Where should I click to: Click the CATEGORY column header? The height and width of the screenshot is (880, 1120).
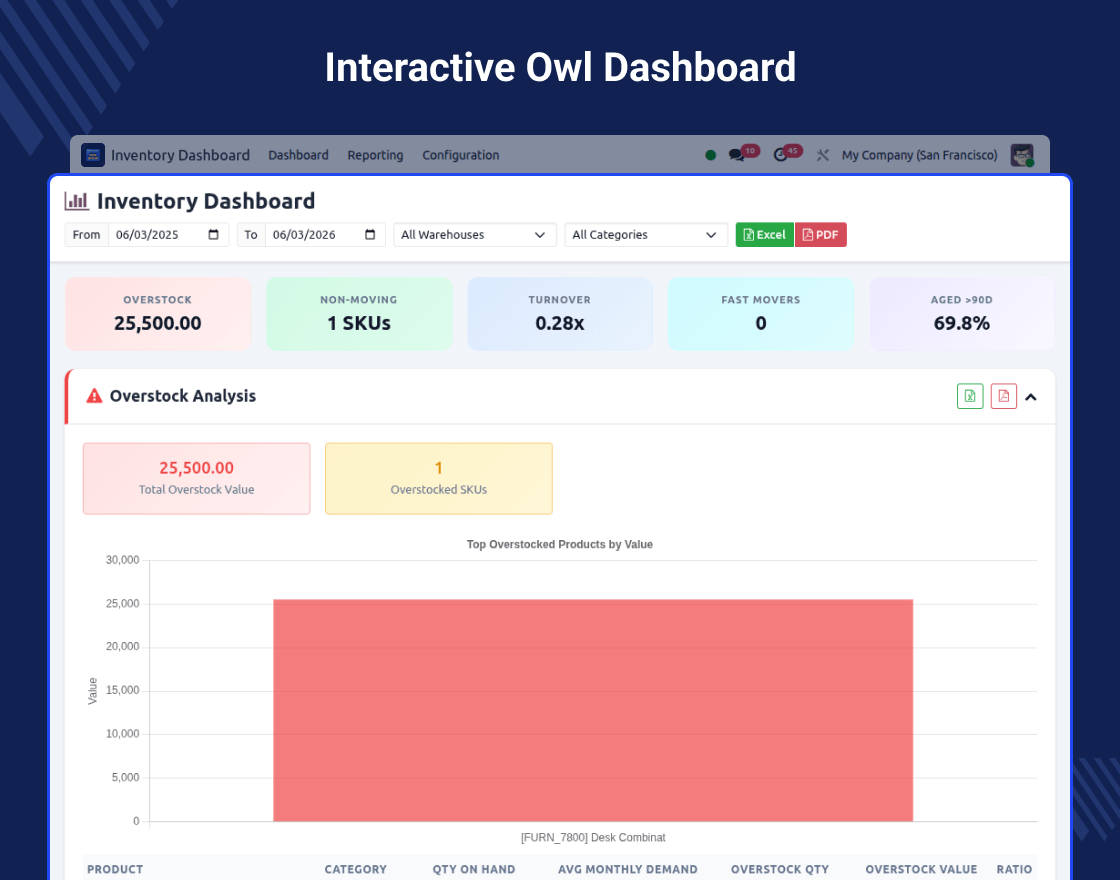pos(355,869)
